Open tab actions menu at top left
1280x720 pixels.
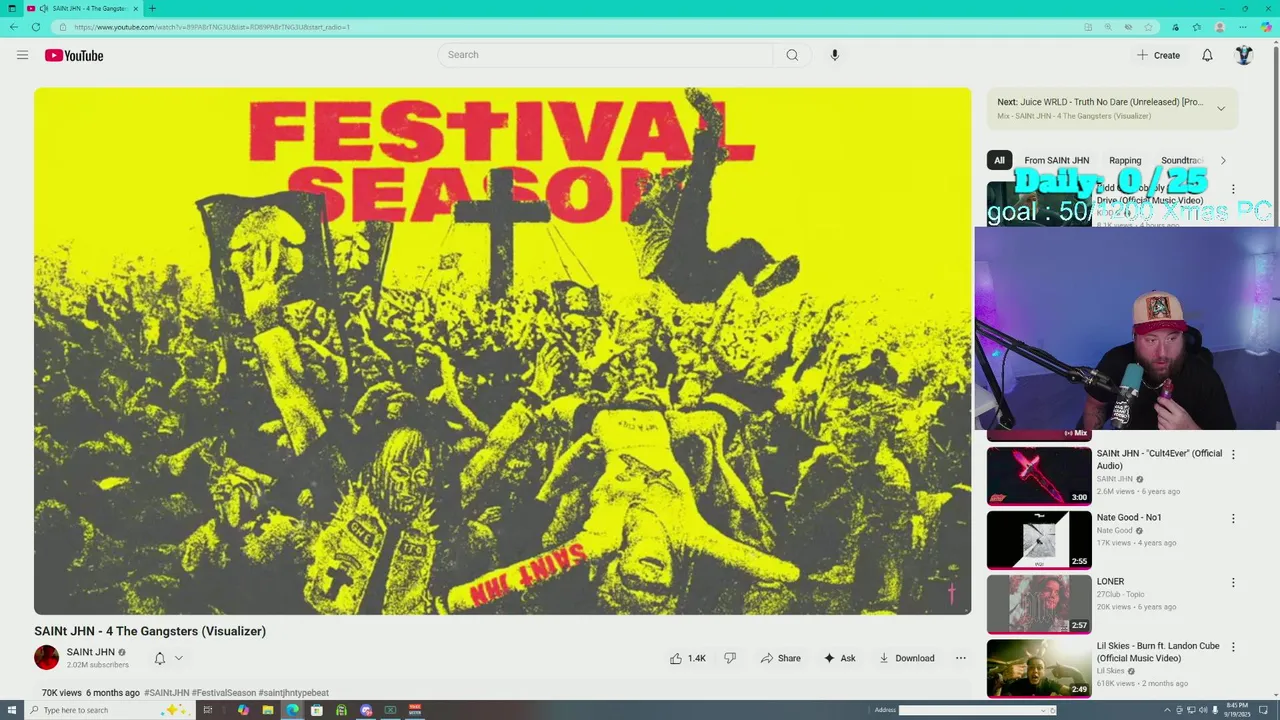[12, 8]
